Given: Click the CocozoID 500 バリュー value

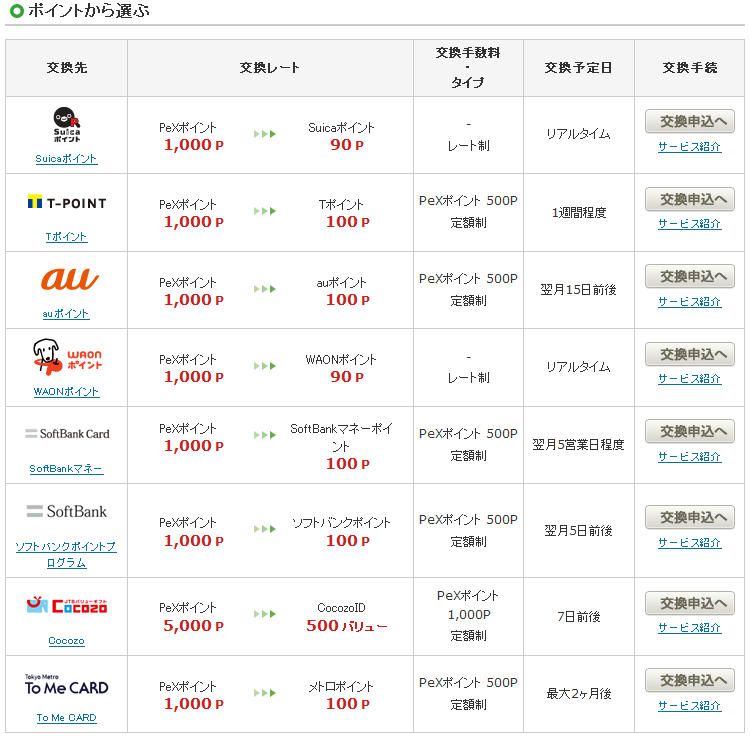Looking at the screenshot, I should click(x=347, y=625).
